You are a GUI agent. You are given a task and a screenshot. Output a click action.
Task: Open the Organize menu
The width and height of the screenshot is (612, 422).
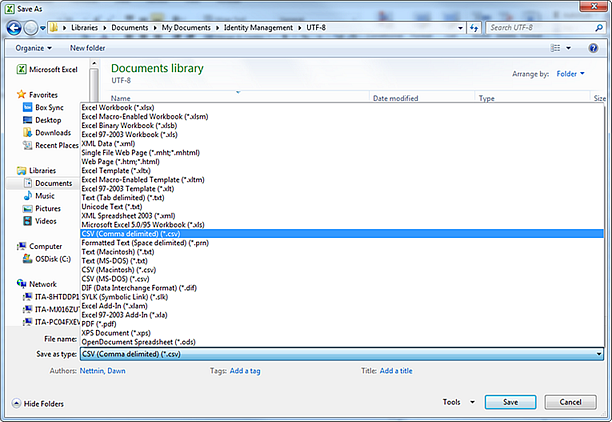(33, 48)
